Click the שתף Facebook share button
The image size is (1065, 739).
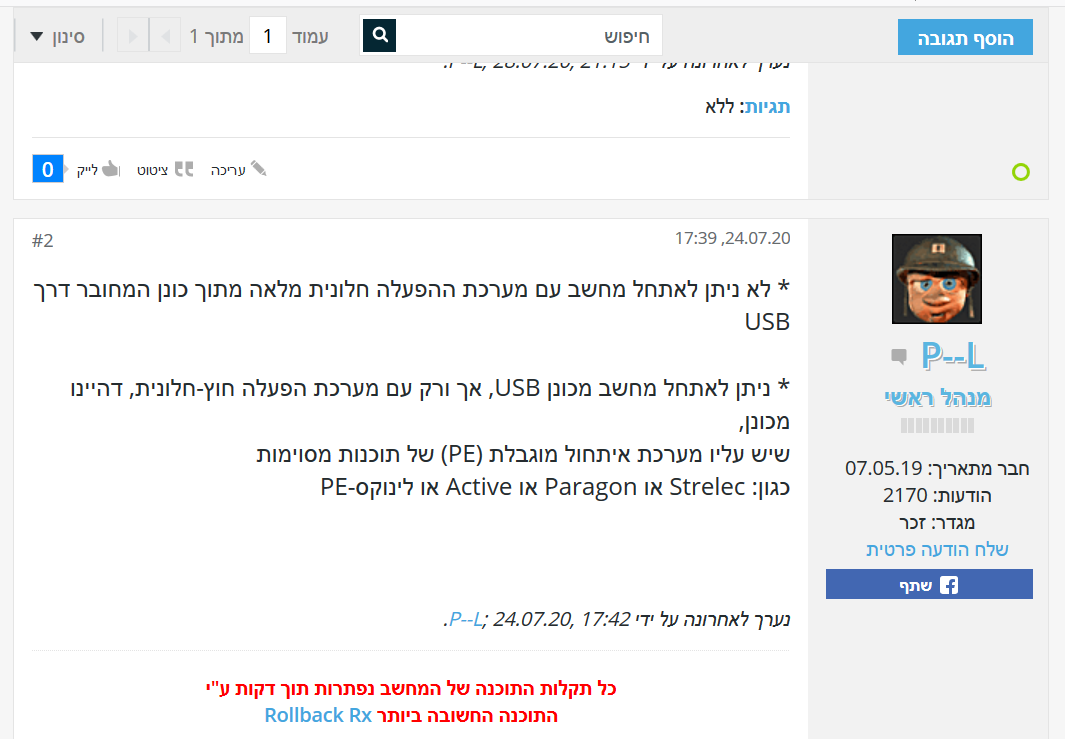pos(929,584)
